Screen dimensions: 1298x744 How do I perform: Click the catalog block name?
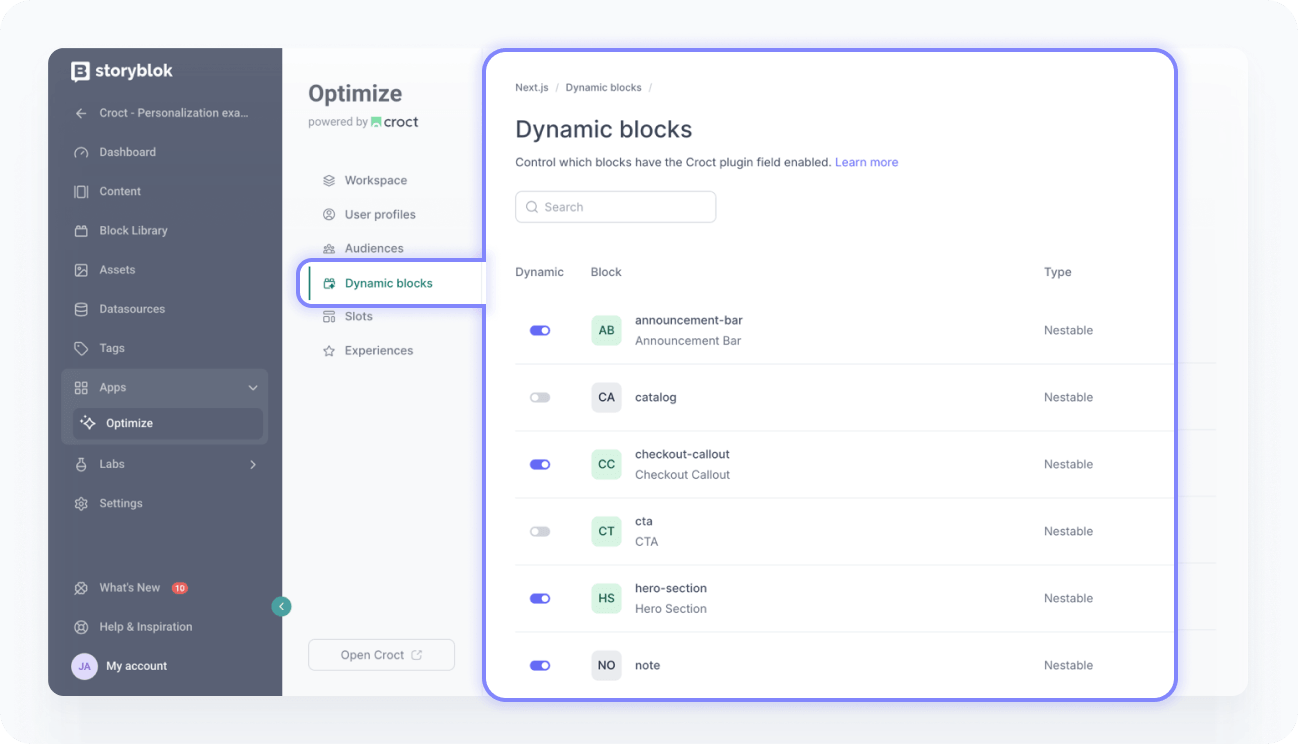[x=656, y=397]
